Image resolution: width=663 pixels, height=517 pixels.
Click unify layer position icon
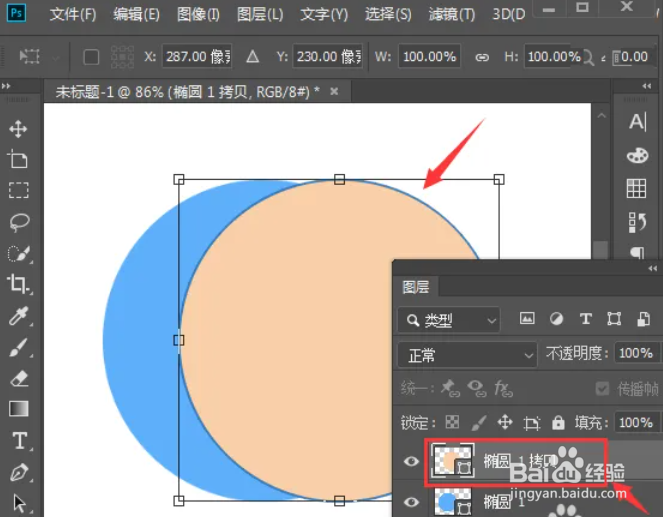[x=450, y=388]
